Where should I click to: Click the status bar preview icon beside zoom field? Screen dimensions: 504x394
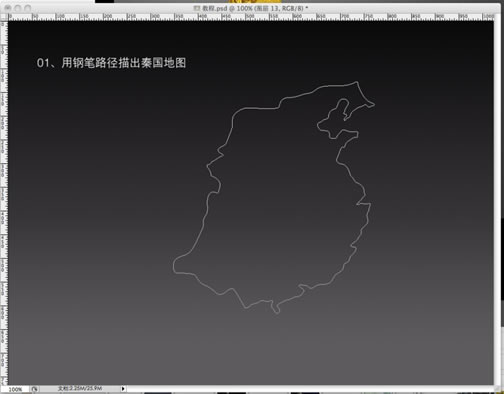point(34,389)
